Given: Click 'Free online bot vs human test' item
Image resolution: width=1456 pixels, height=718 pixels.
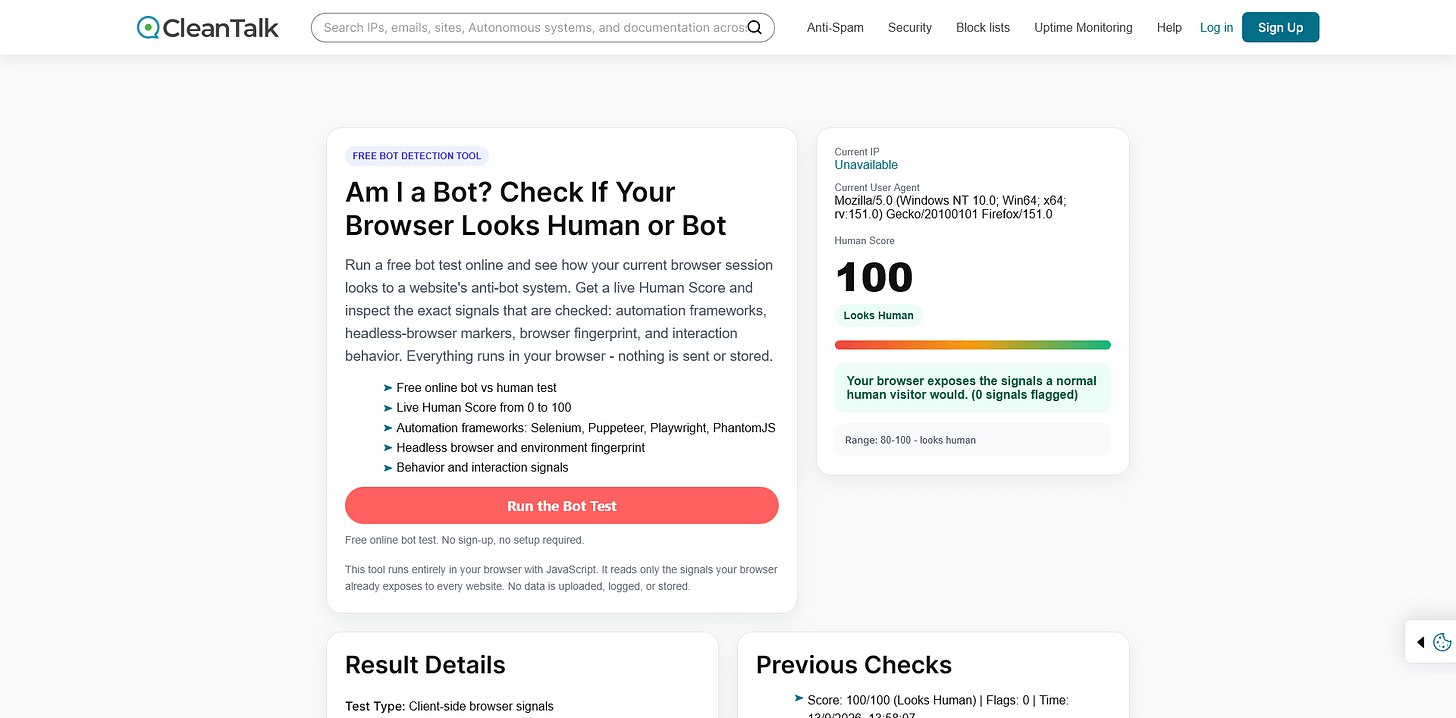Looking at the screenshot, I should click(x=476, y=388).
